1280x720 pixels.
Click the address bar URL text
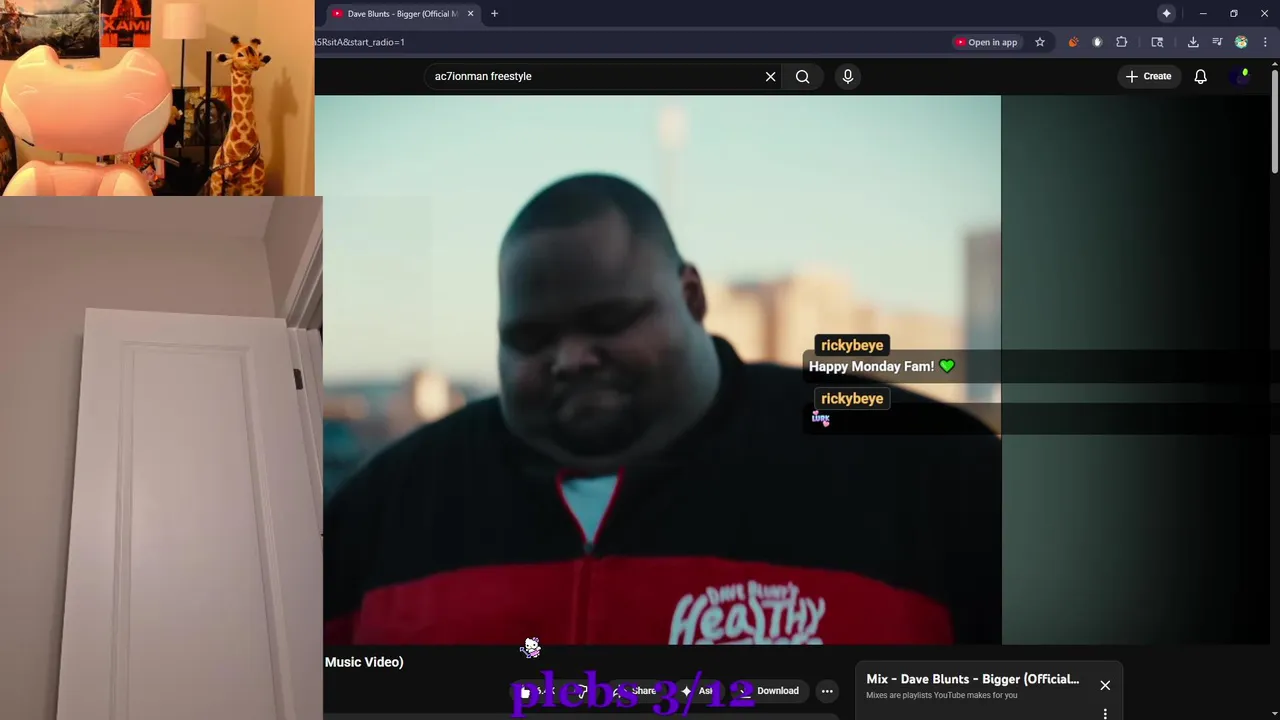[360, 42]
